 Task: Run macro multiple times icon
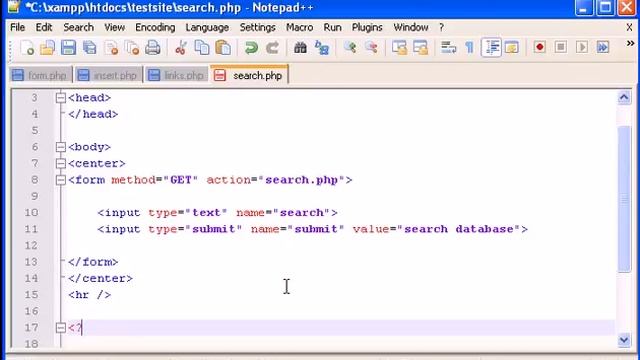(x=603, y=47)
